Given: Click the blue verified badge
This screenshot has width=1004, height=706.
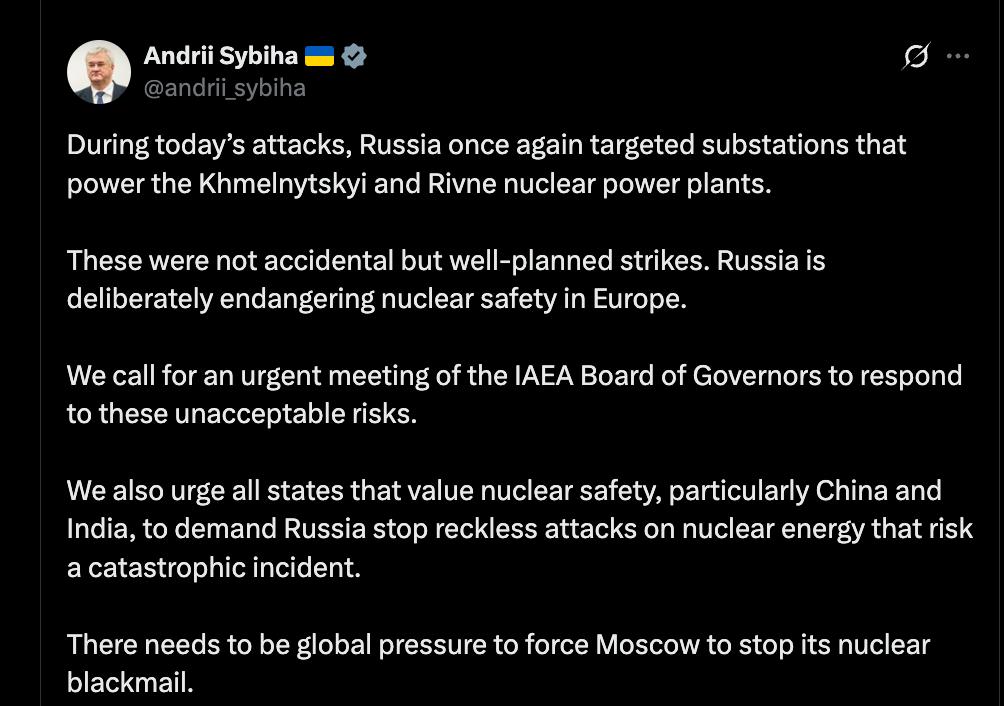Looking at the screenshot, I should pos(354,56).
